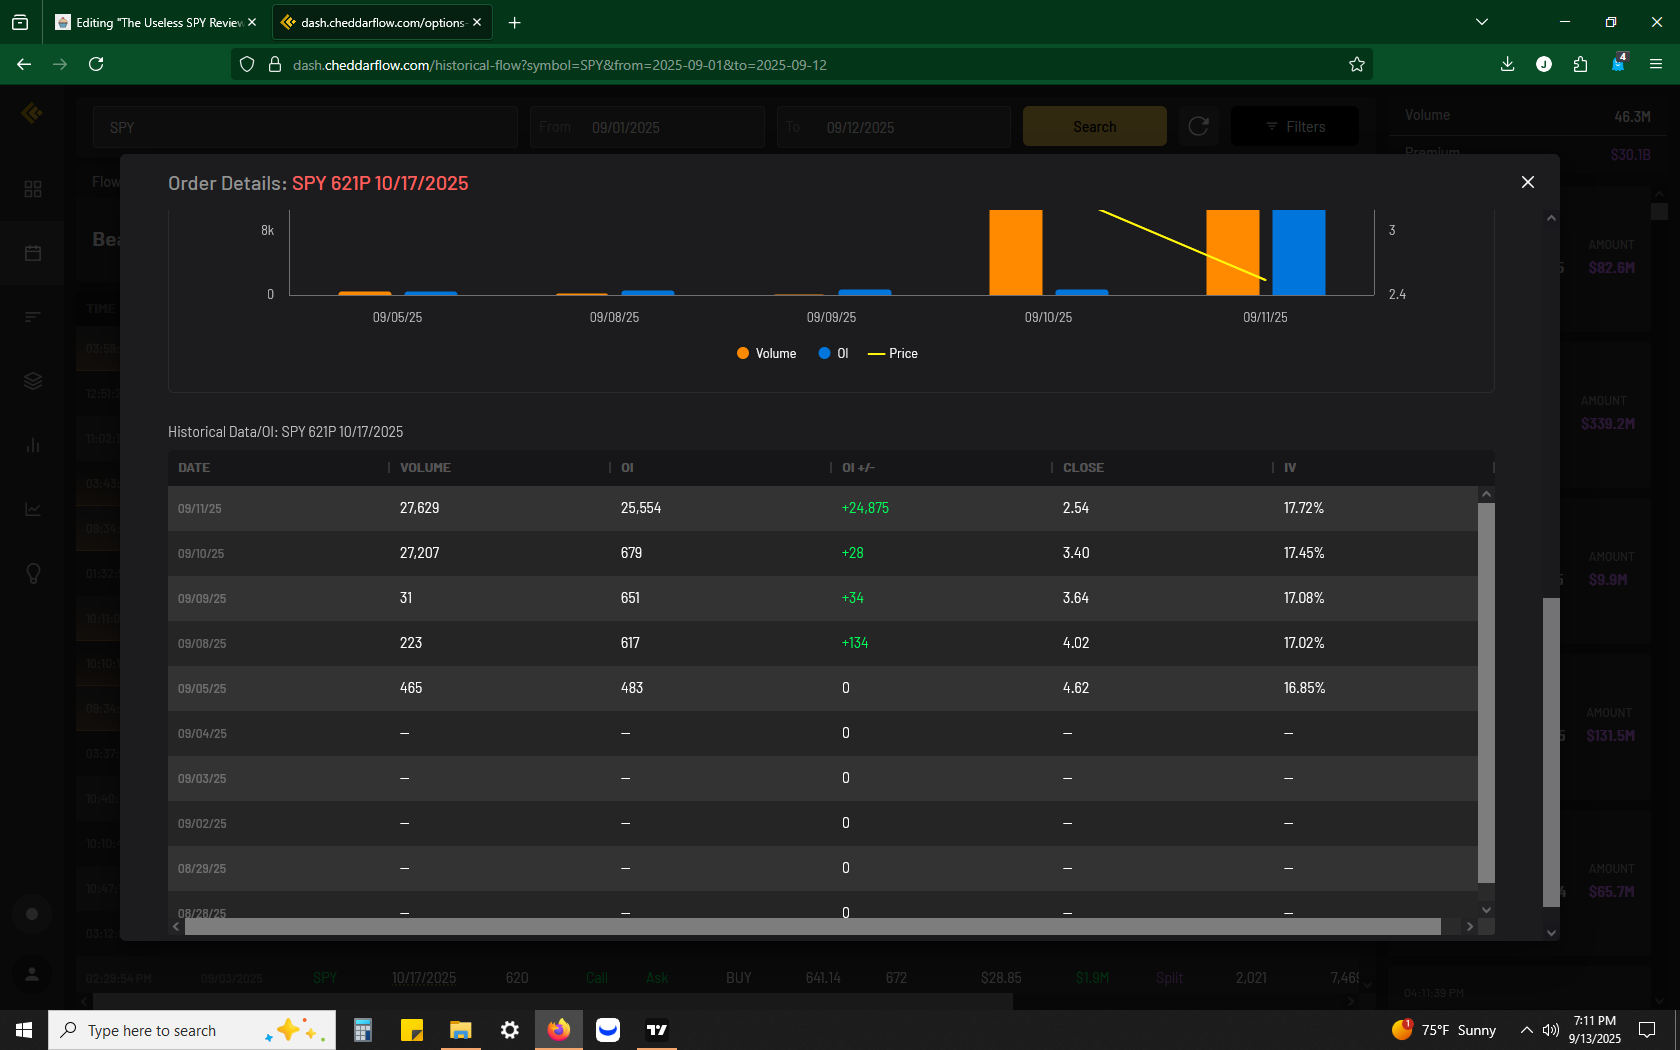Sort table by VOLUME column header
The image size is (1680, 1050).
425,468
